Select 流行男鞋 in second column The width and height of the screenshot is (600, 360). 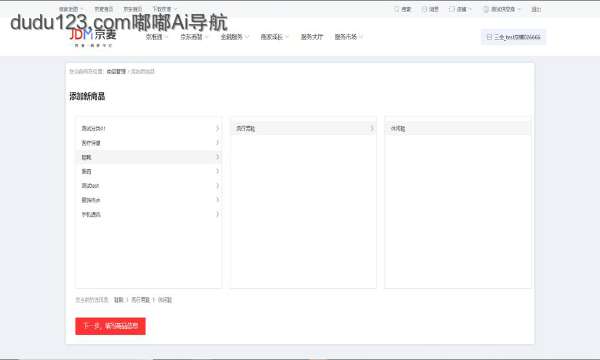click(303, 129)
